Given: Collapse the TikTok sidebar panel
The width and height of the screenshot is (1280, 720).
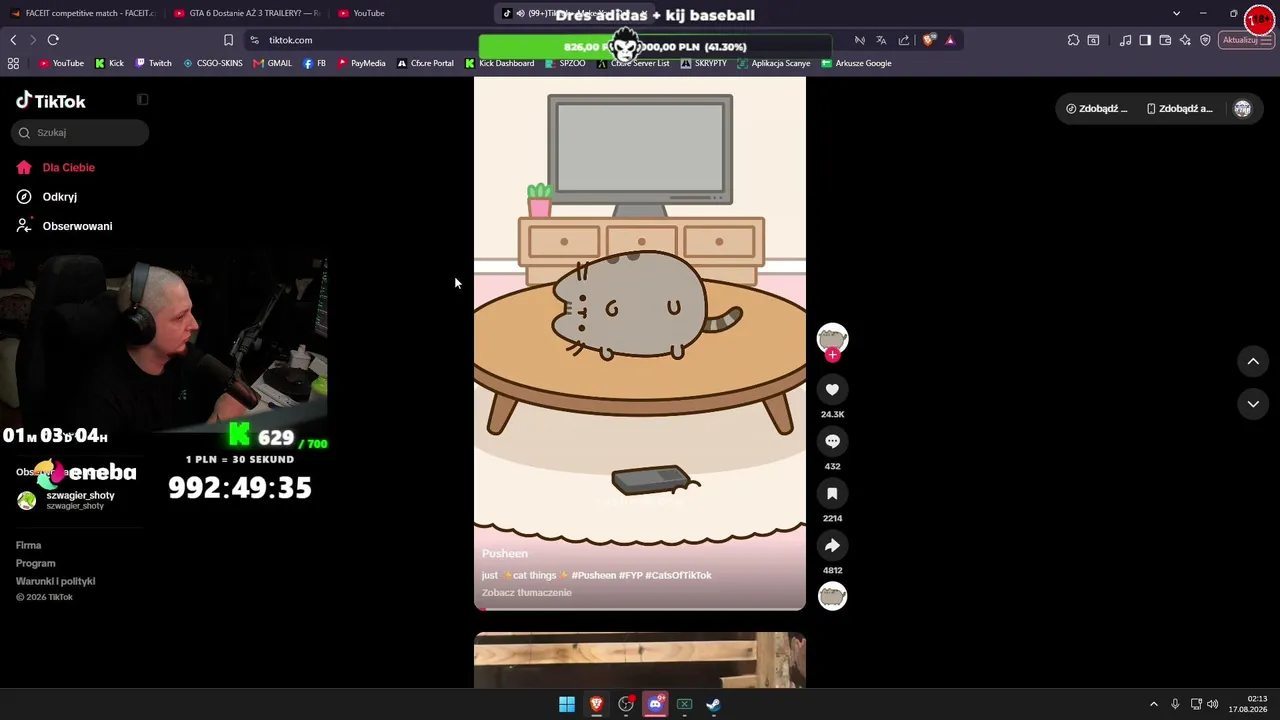Looking at the screenshot, I should coord(143,100).
